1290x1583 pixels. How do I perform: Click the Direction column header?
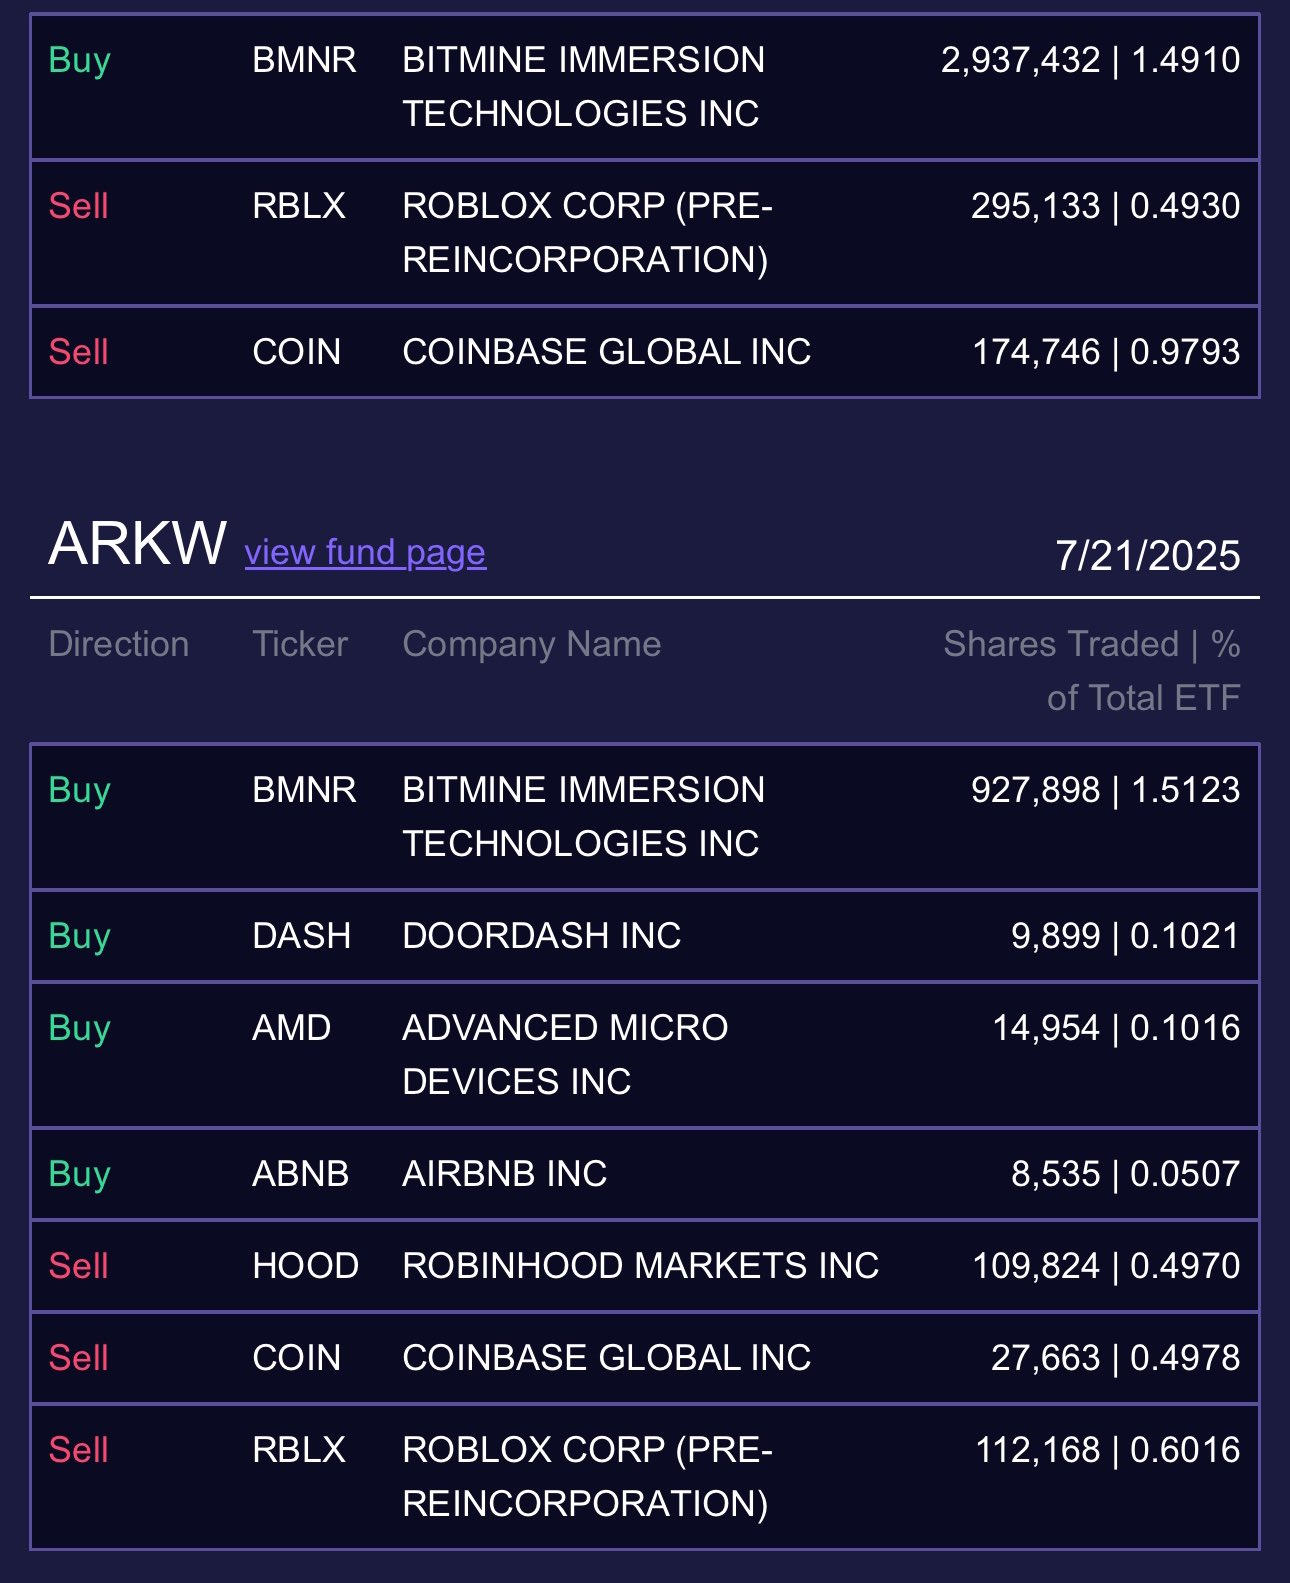(119, 644)
